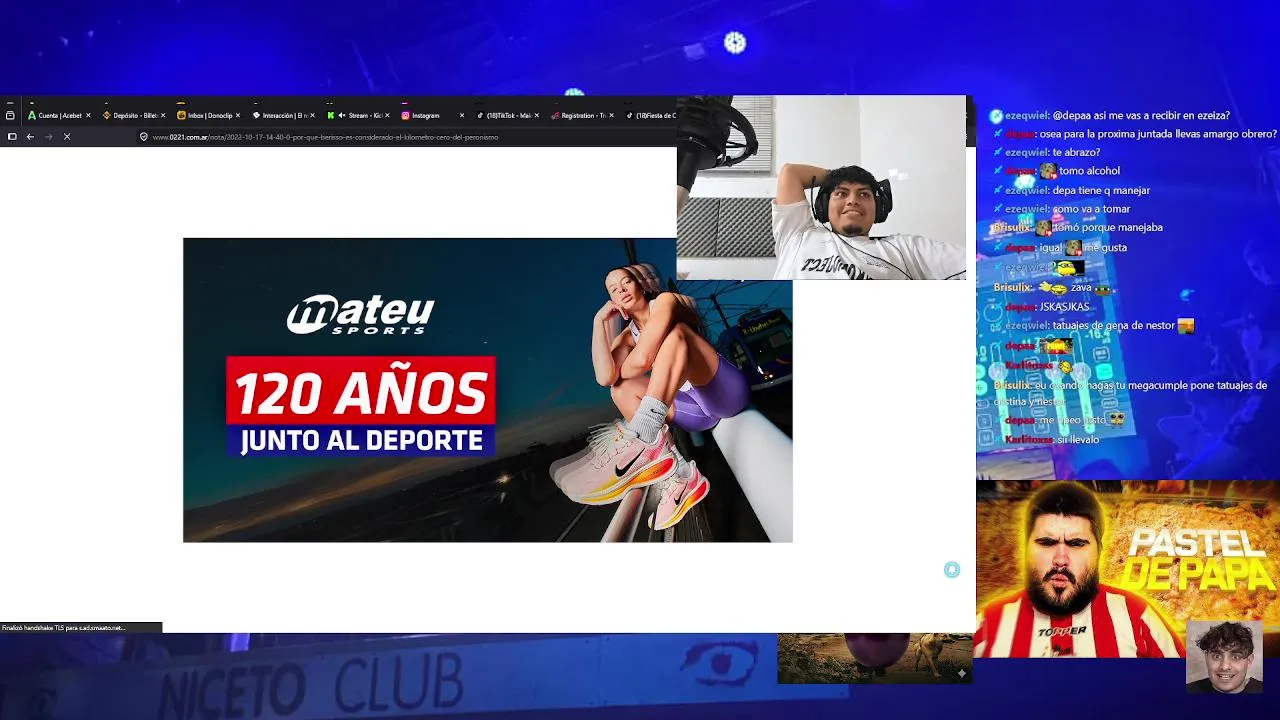Open the Mateu Sports 120 años banner
This screenshot has height=720, width=1280.
(x=488, y=390)
